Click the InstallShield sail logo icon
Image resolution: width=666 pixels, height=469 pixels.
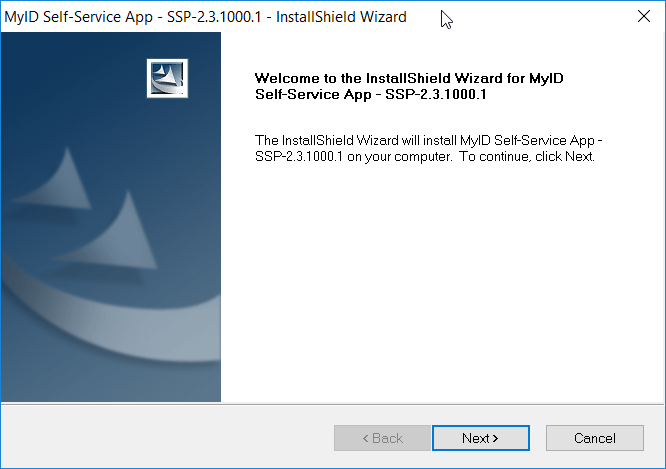pyautogui.click(x=167, y=79)
